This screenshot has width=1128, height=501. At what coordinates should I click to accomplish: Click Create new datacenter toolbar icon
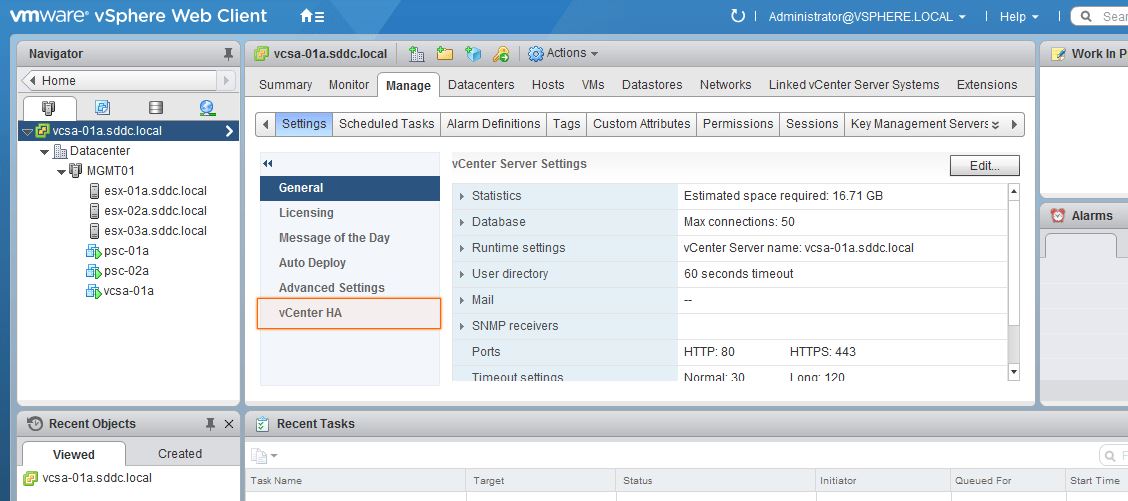417,53
